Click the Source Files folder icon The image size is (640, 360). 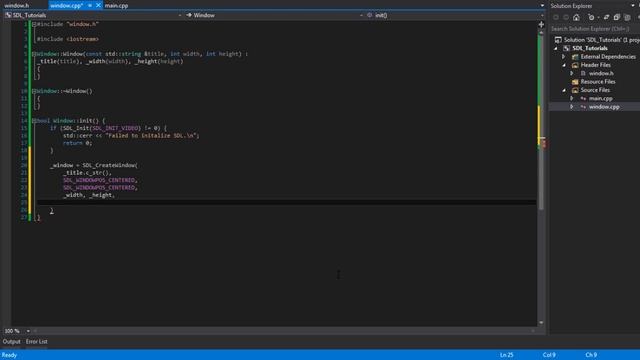(575, 90)
